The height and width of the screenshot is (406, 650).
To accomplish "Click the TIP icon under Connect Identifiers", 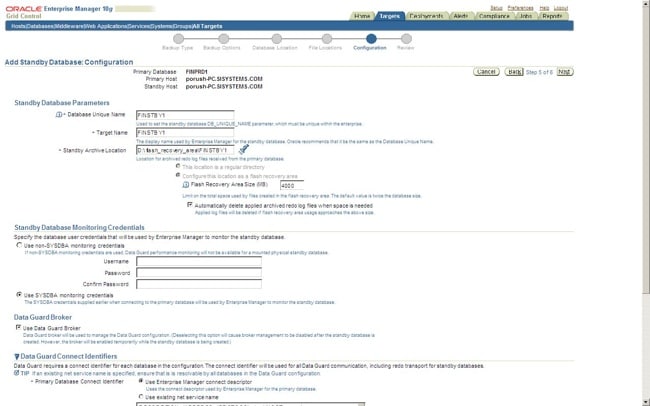I will [17, 373].
